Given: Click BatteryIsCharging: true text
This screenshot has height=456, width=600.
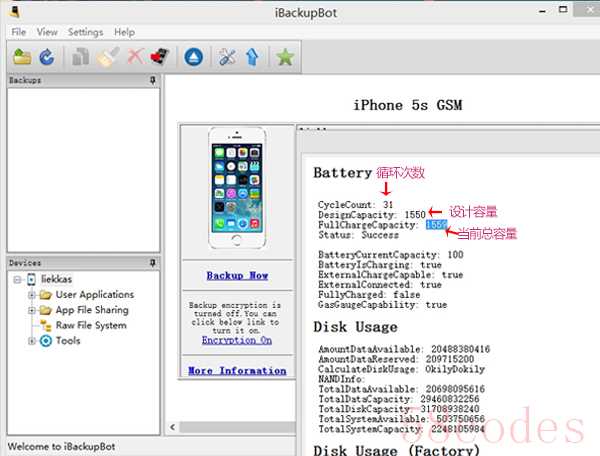Looking at the screenshot, I should coord(380,265).
